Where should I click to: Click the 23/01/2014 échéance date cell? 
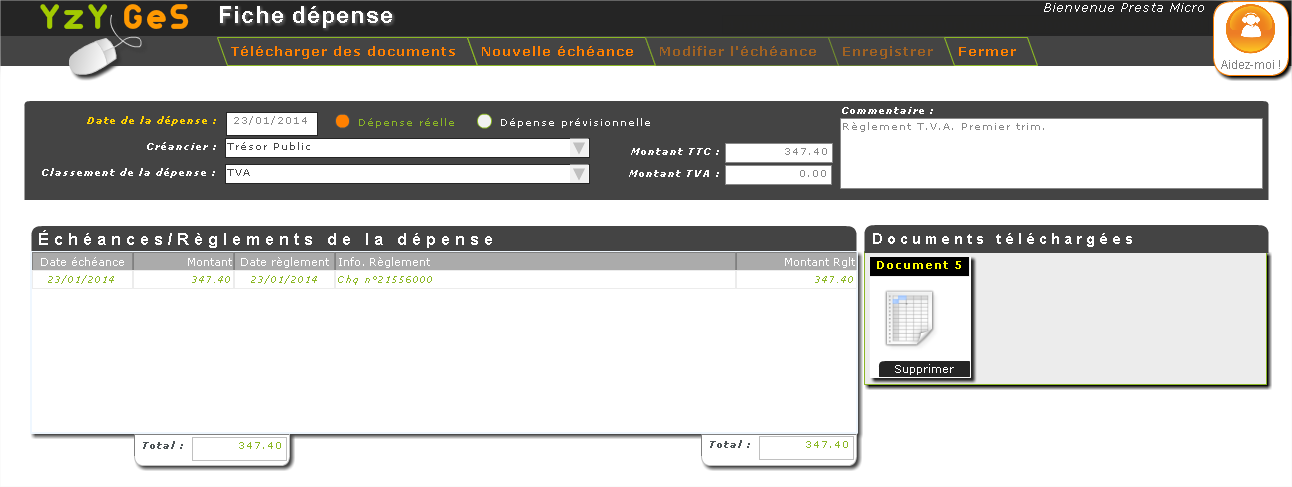tap(82, 280)
